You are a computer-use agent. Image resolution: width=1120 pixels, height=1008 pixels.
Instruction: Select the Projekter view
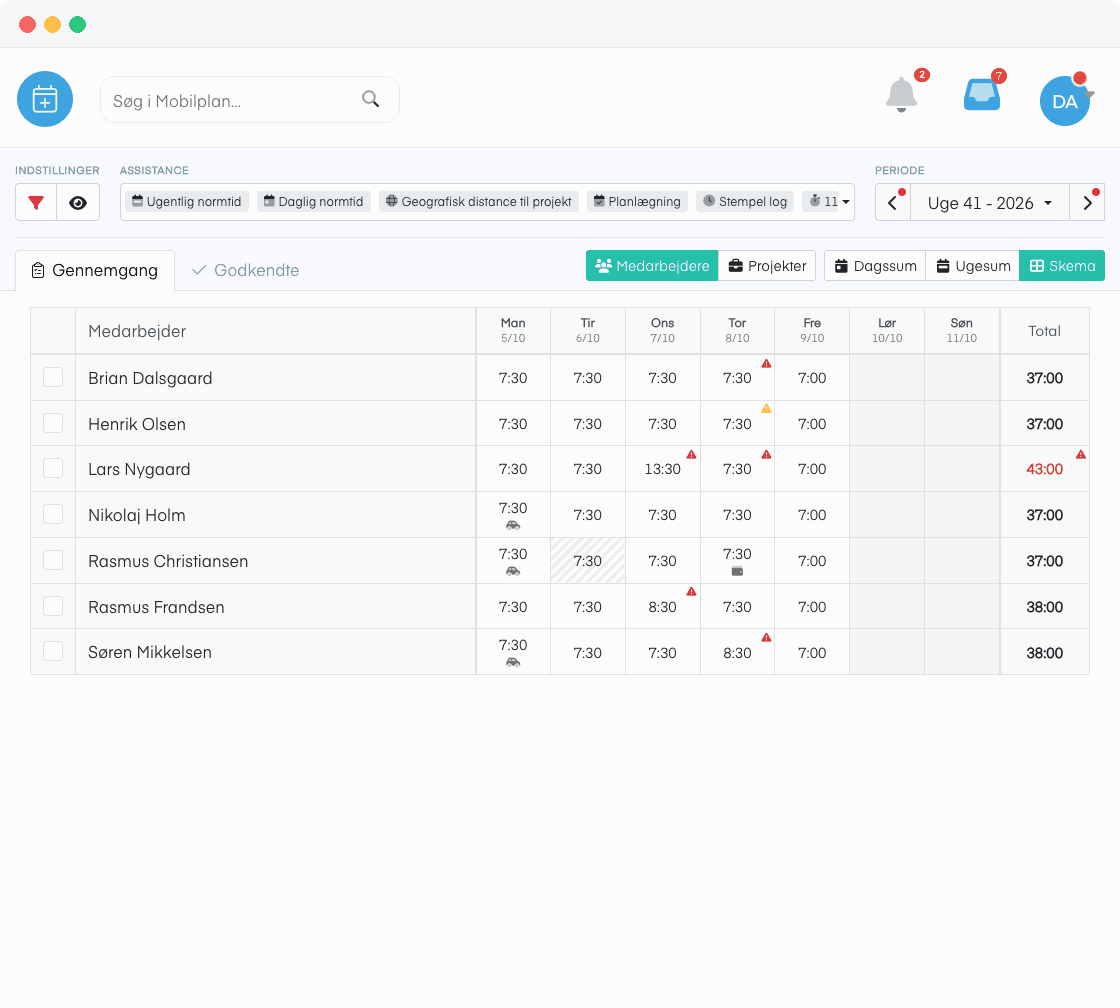click(x=767, y=266)
